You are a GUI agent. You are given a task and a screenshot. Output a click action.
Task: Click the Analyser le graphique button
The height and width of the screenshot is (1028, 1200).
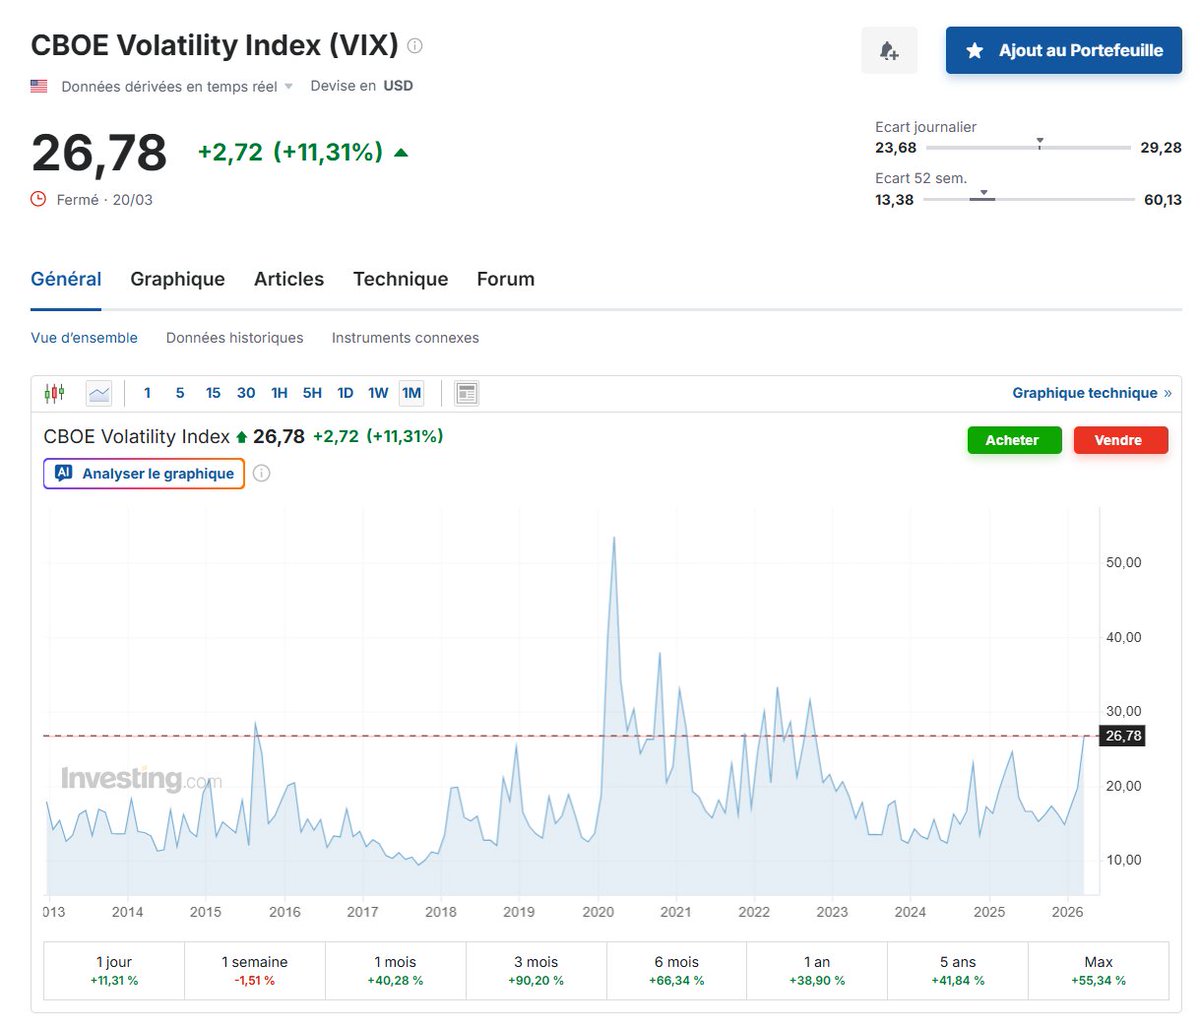pyautogui.click(x=144, y=473)
